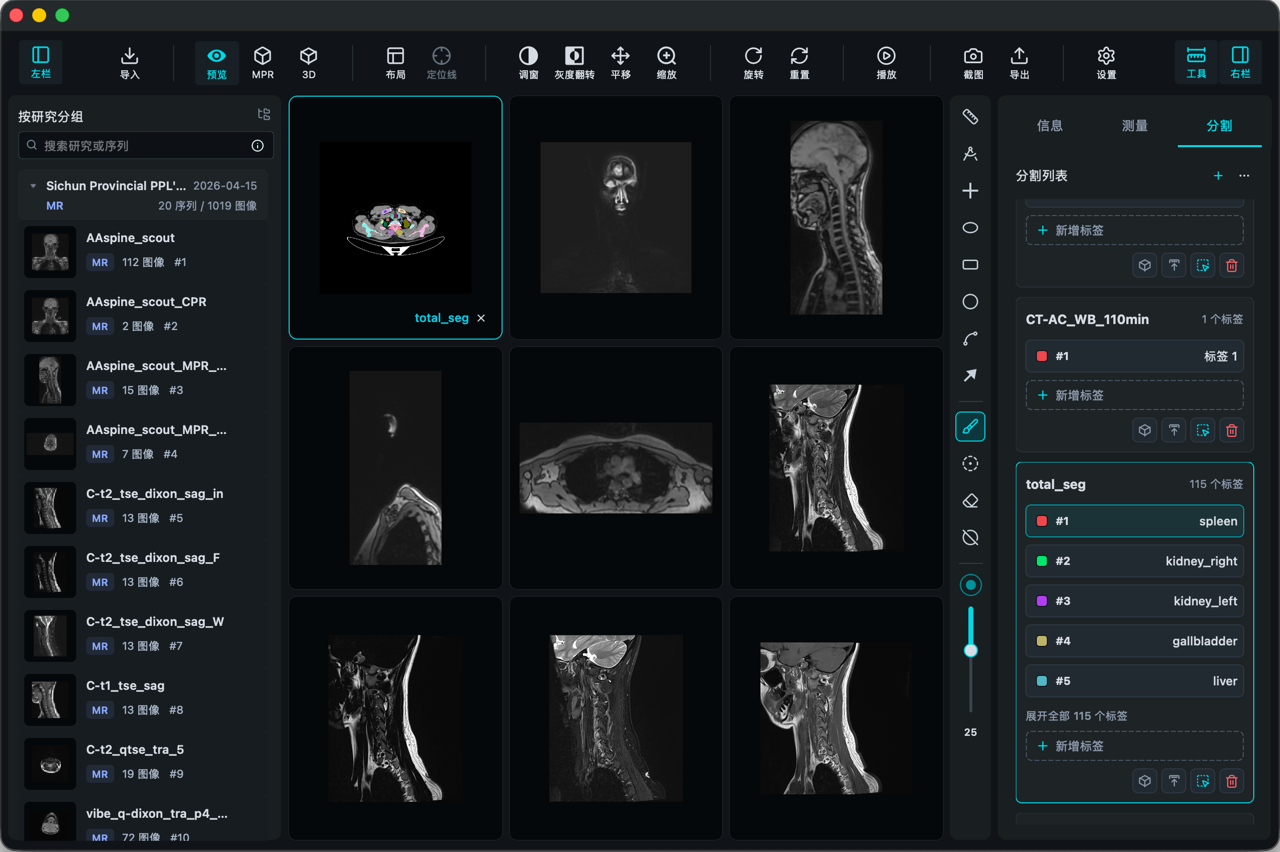Open the 导入 import tool
The height and width of the screenshot is (852, 1280).
point(130,62)
